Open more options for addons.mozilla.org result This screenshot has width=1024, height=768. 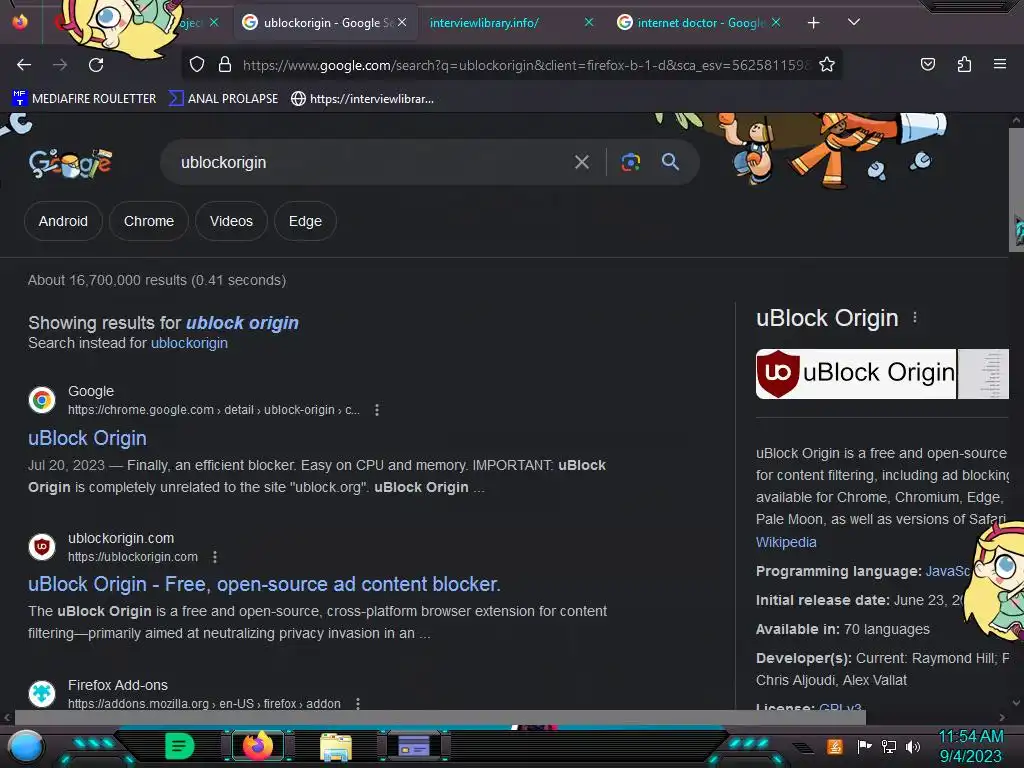358,703
